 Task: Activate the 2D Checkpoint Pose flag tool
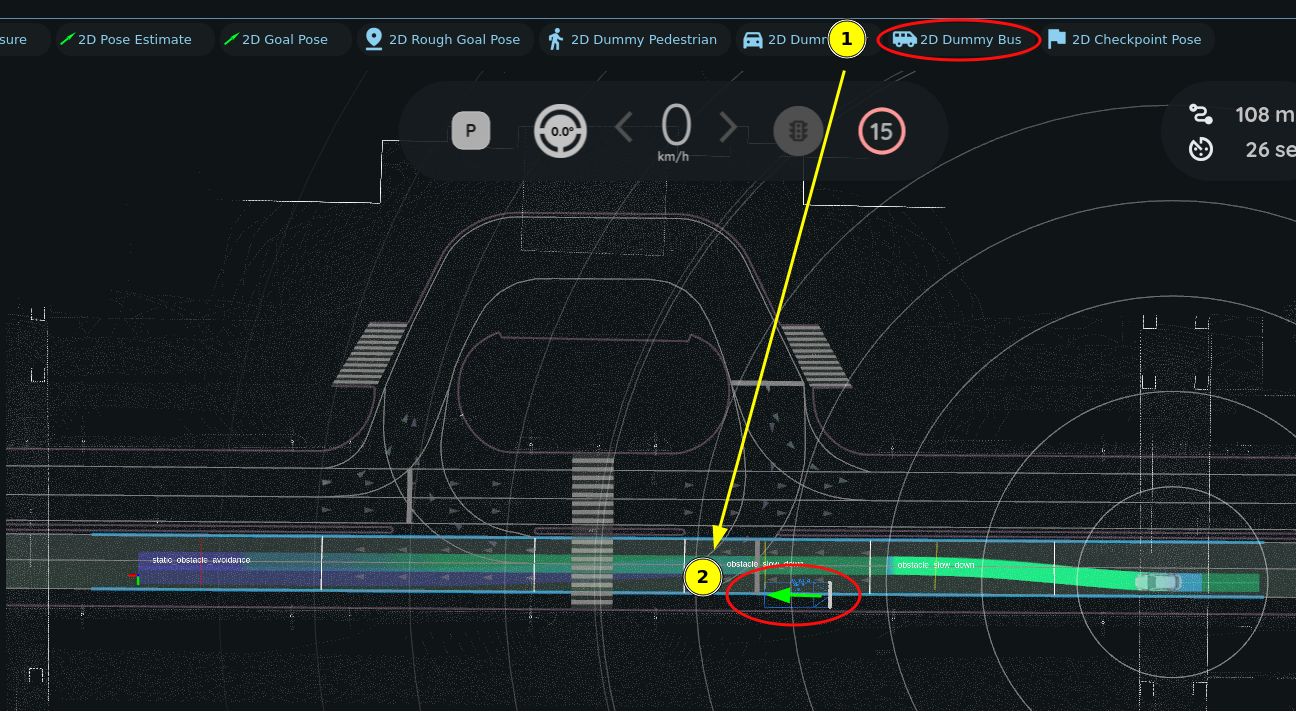click(x=1125, y=40)
